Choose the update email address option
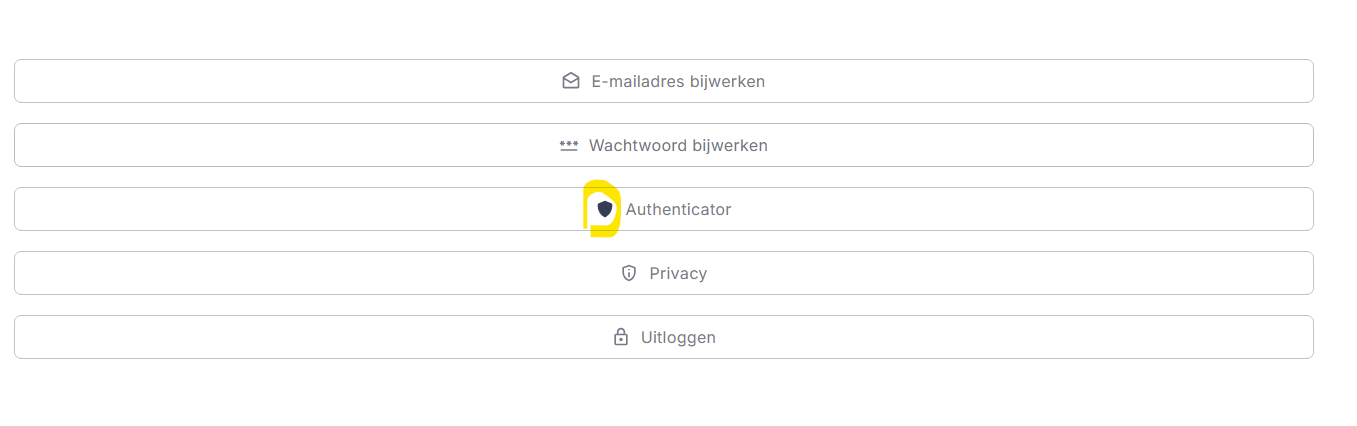 [x=663, y=81]
